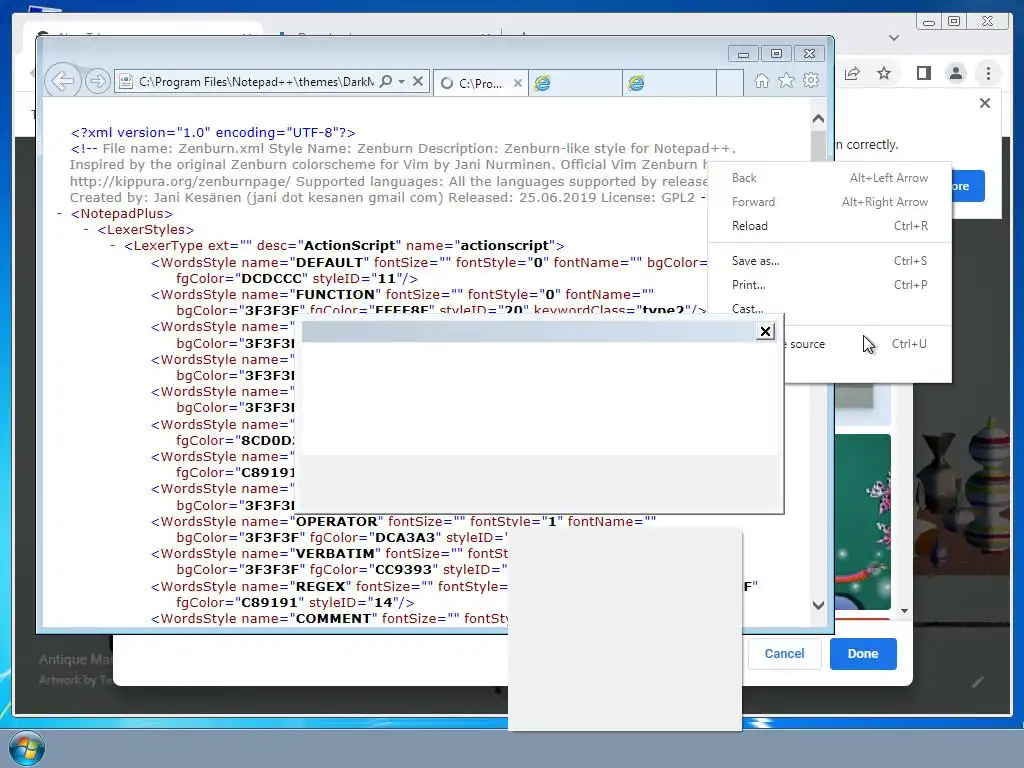Choose Reload in context menu

[x=829, y=226]
